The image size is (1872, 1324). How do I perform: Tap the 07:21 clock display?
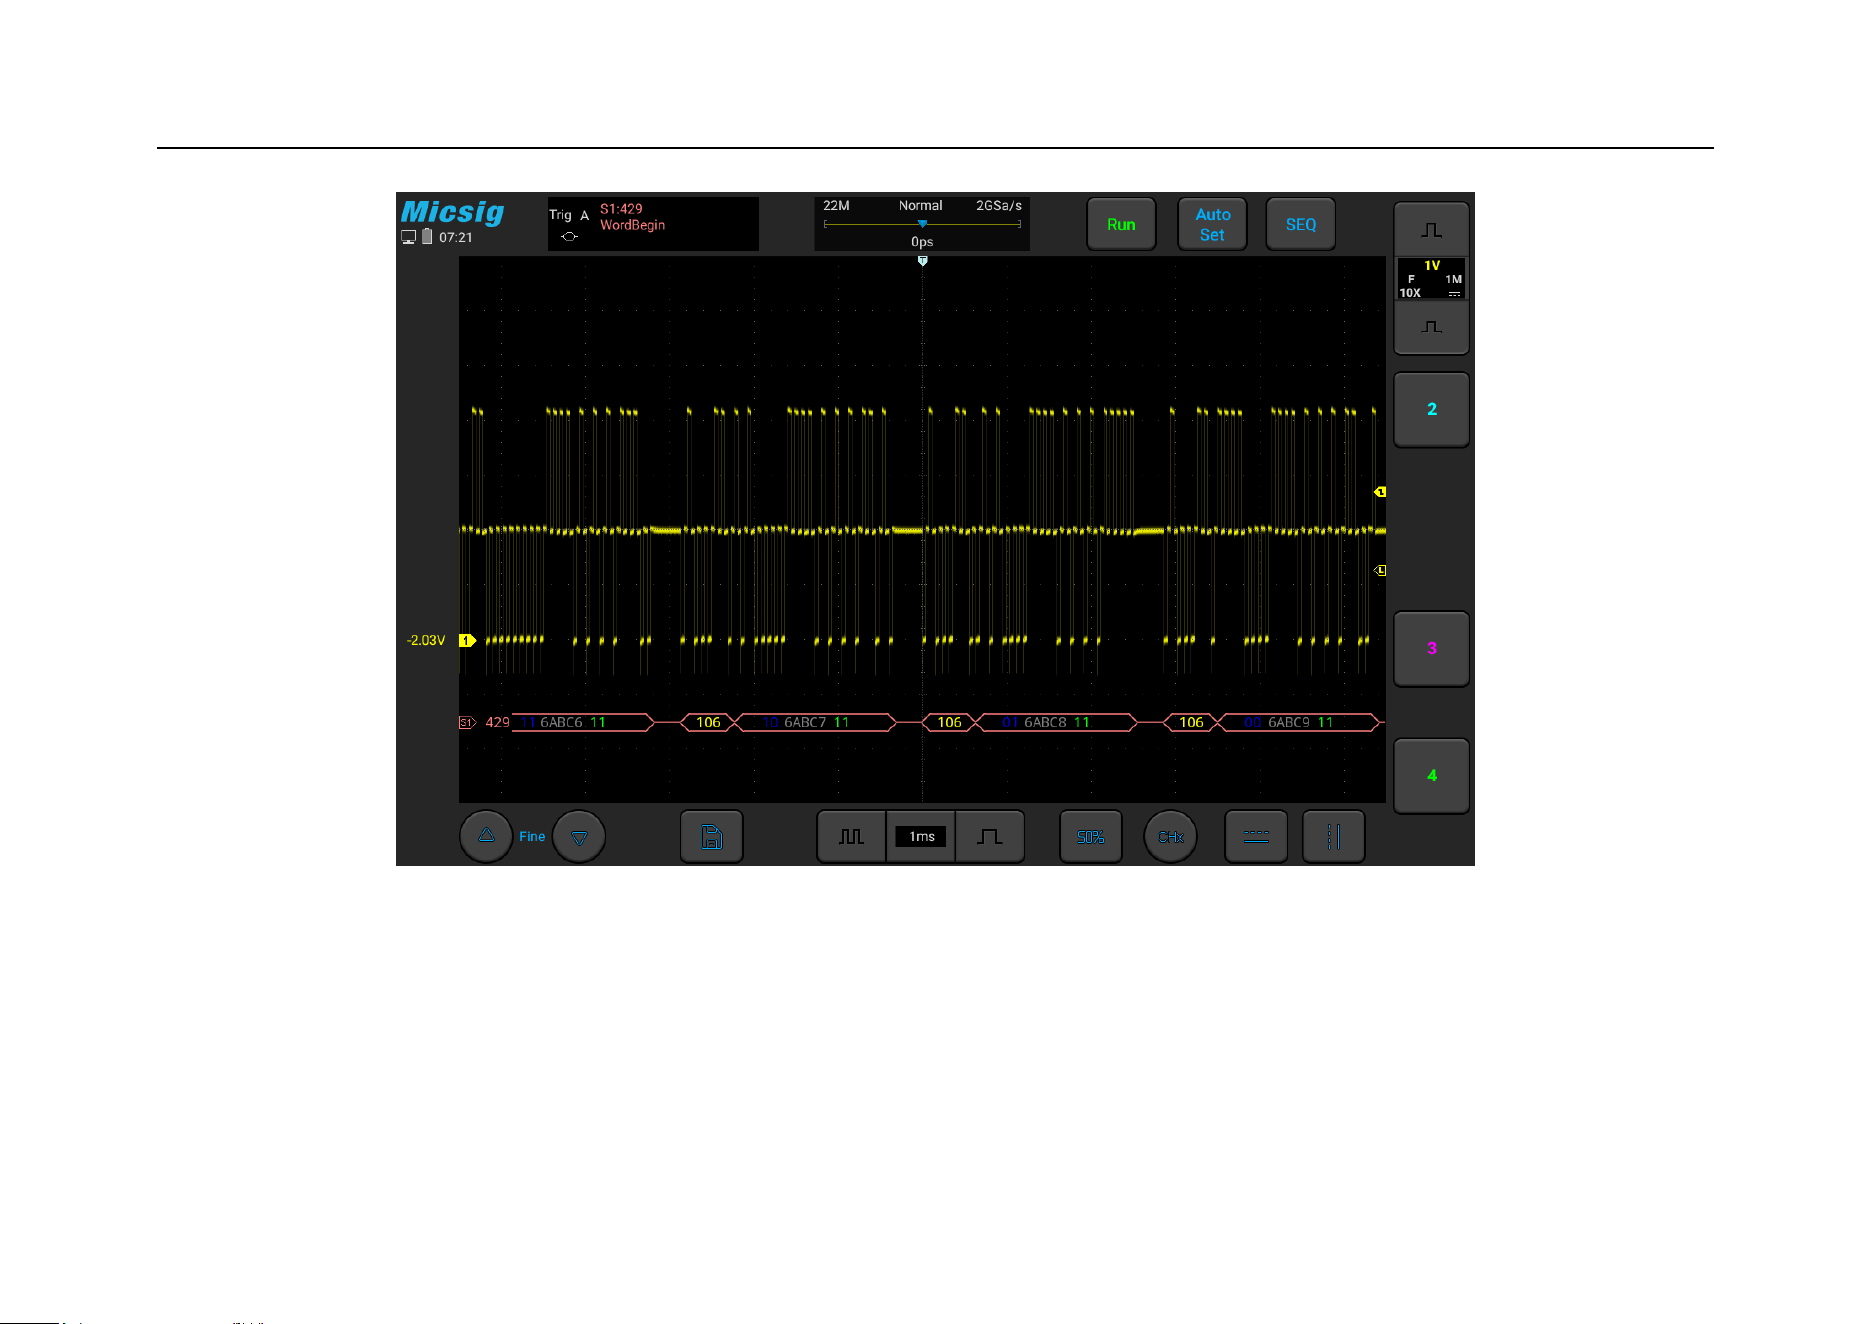[x=456, y=238]
